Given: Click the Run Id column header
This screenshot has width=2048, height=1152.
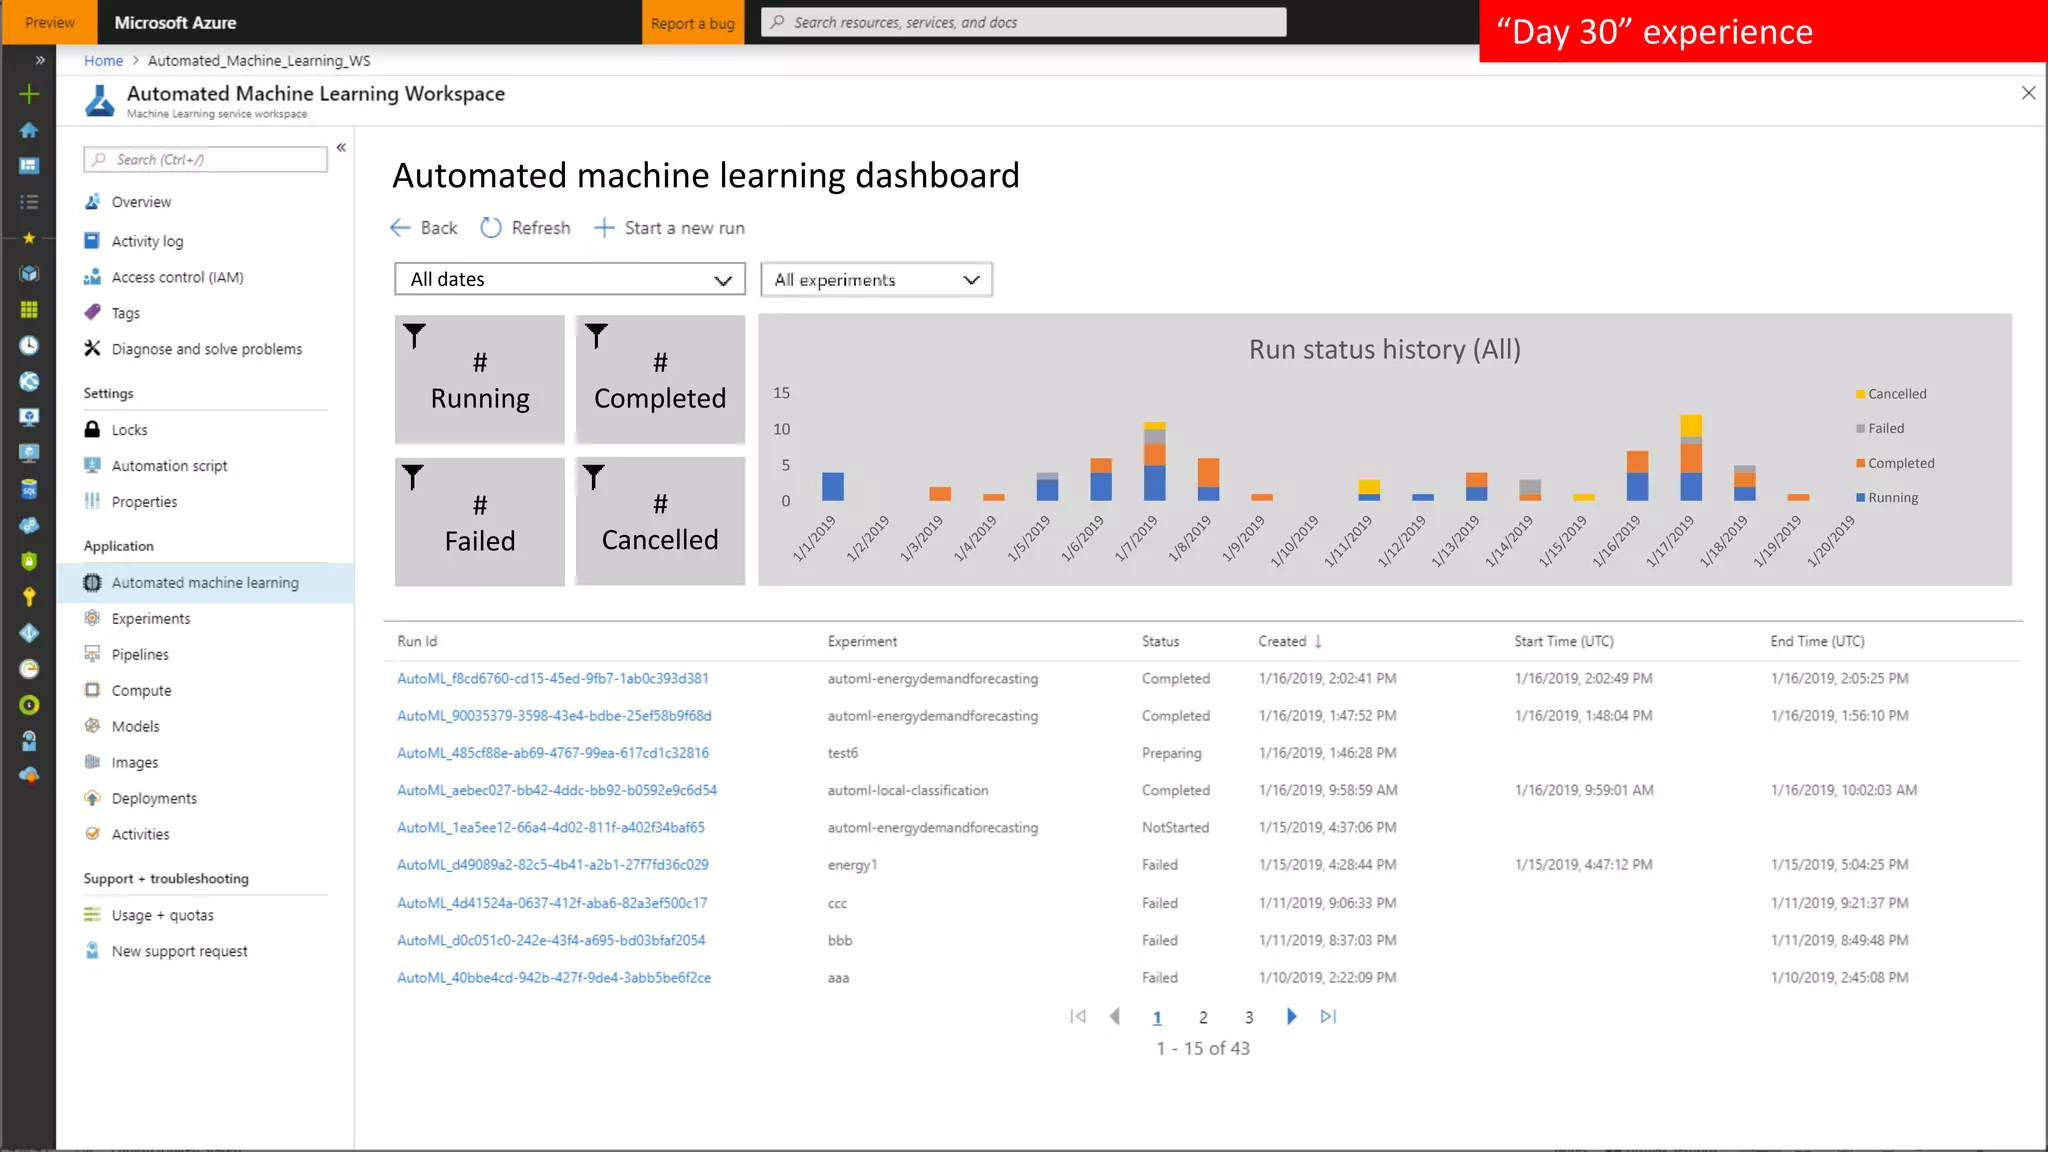Looking at the screenshot, I should (x=417, y=642).
